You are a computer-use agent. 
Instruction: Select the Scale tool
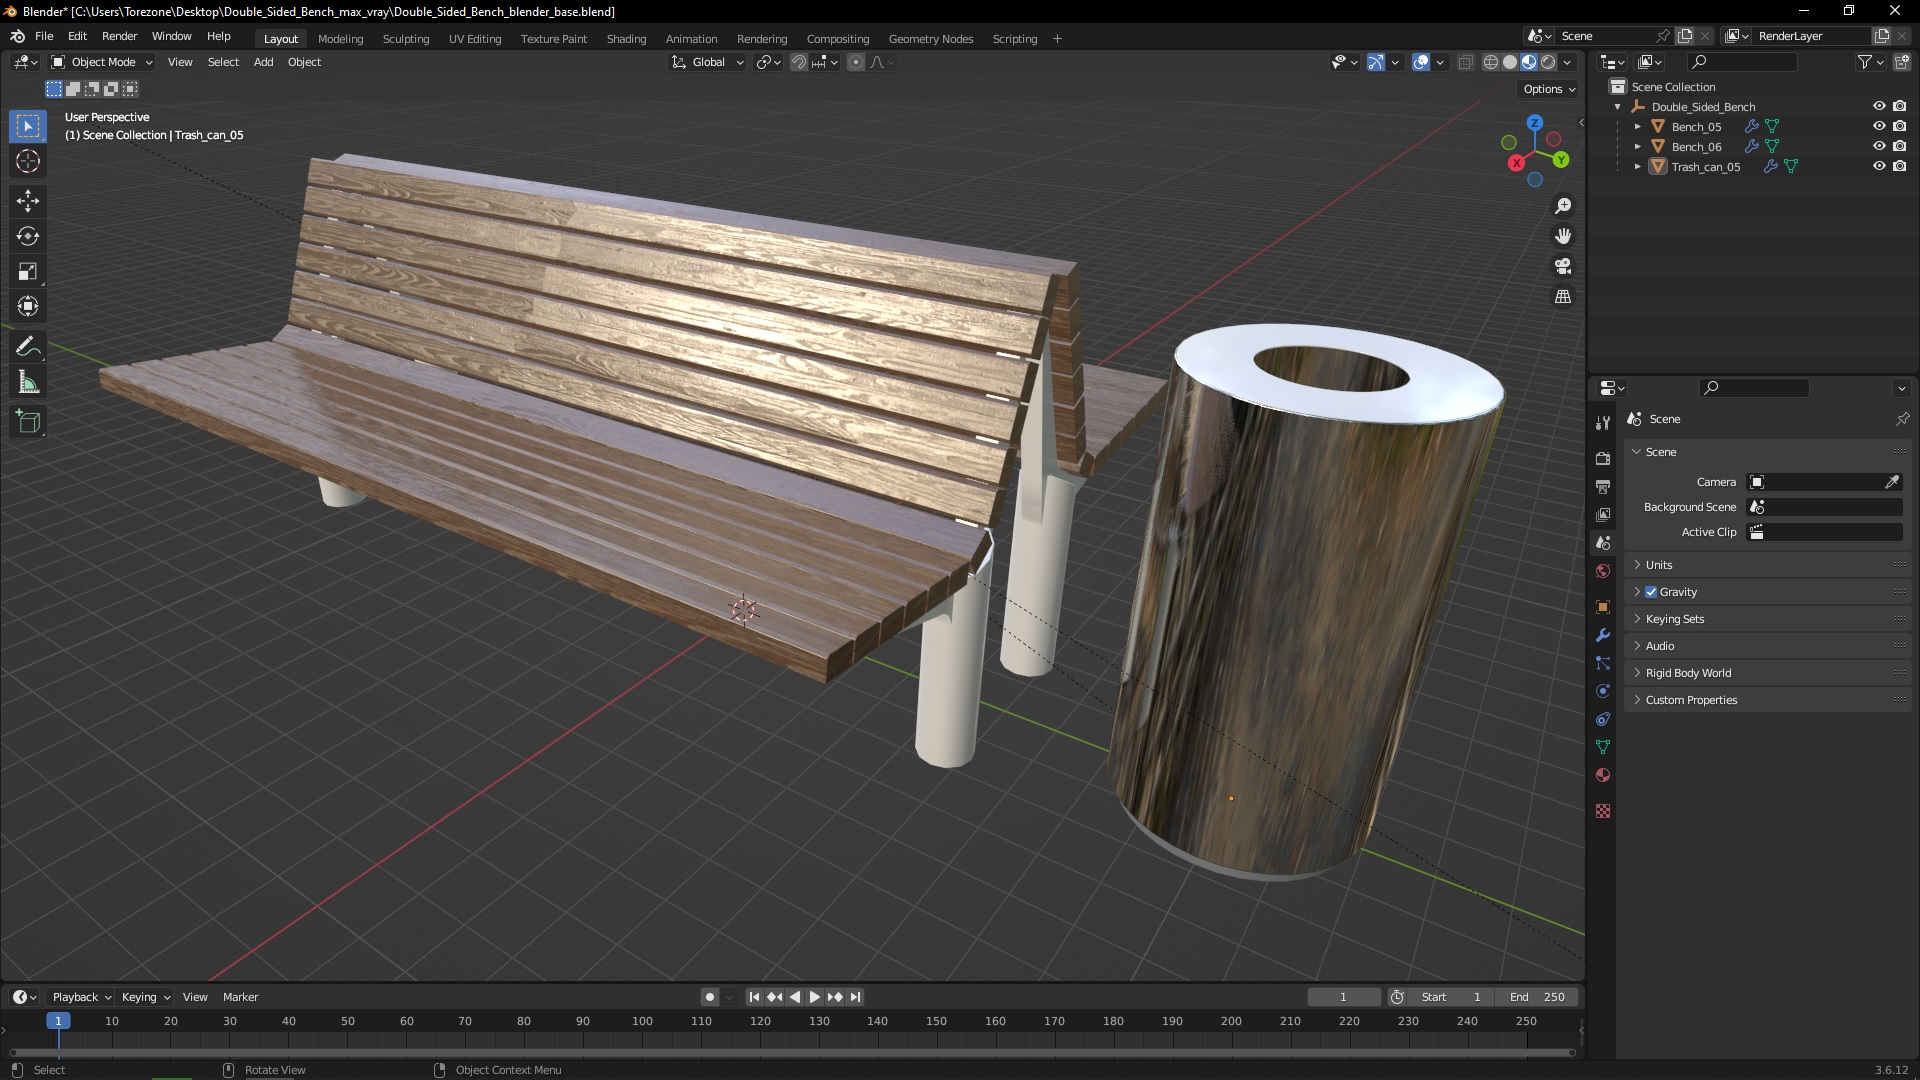[28, 271]
